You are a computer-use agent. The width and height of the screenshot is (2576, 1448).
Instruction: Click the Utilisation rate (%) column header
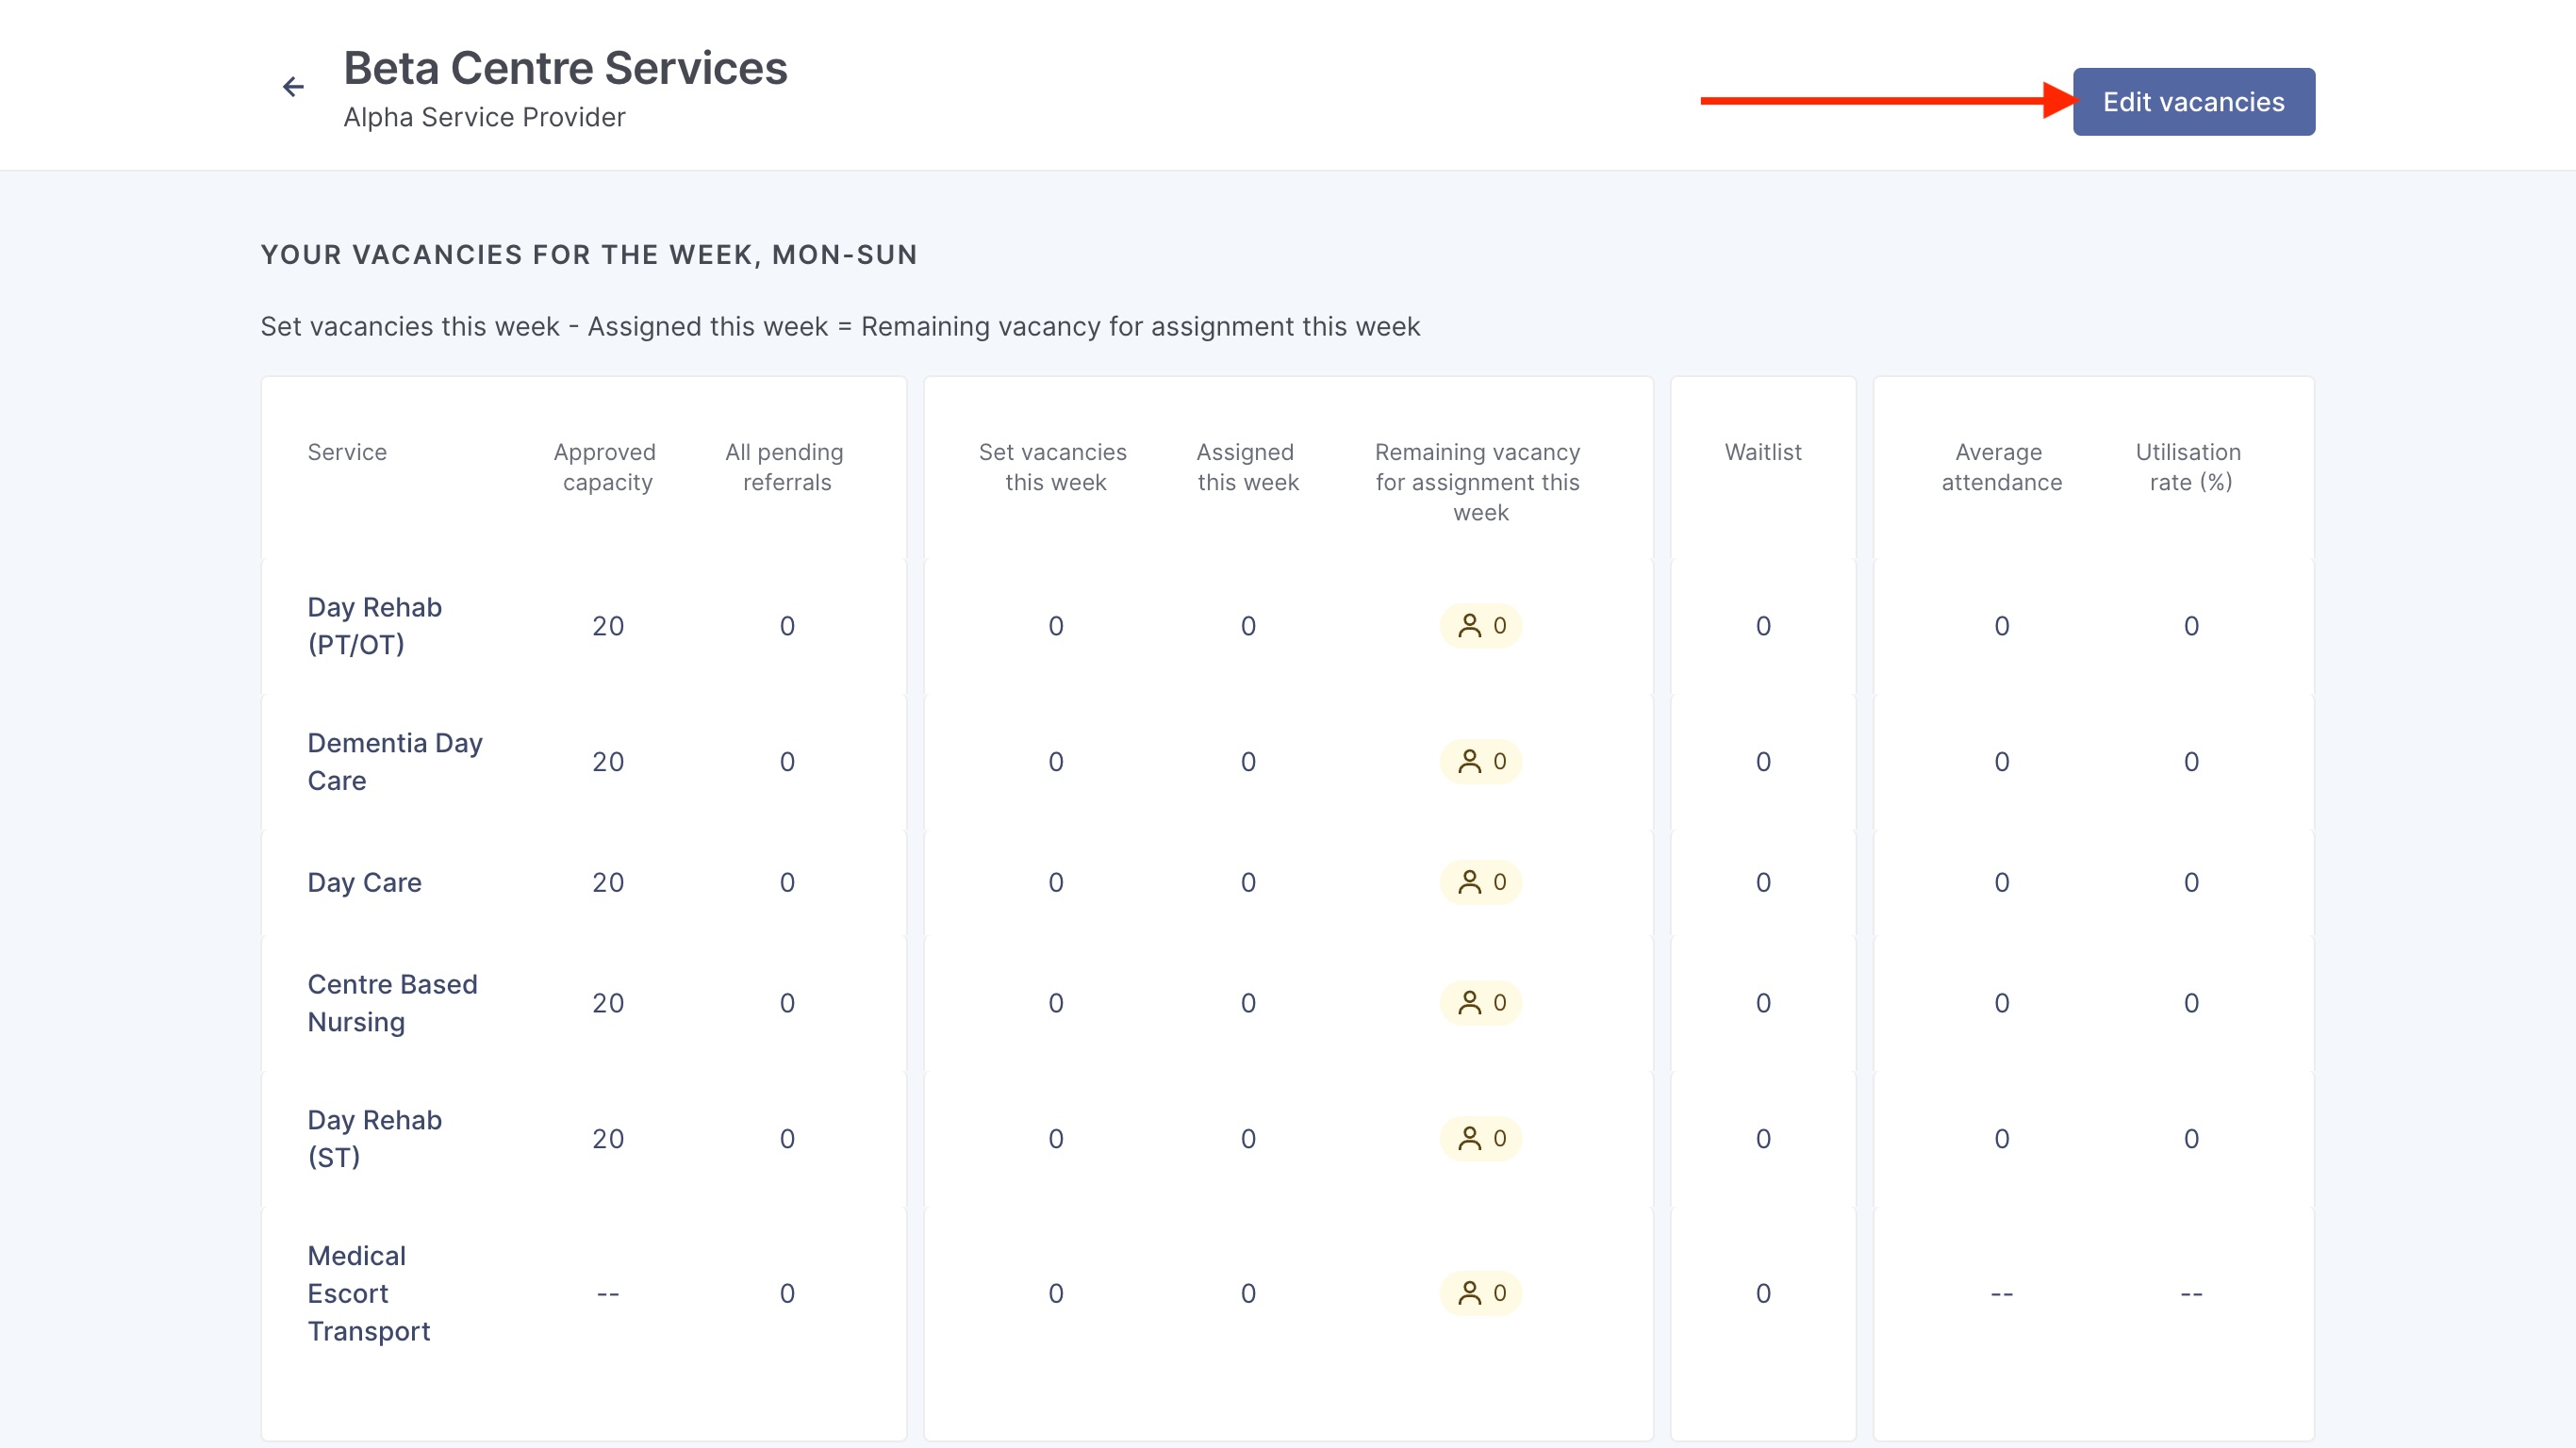coord(2188,467)
